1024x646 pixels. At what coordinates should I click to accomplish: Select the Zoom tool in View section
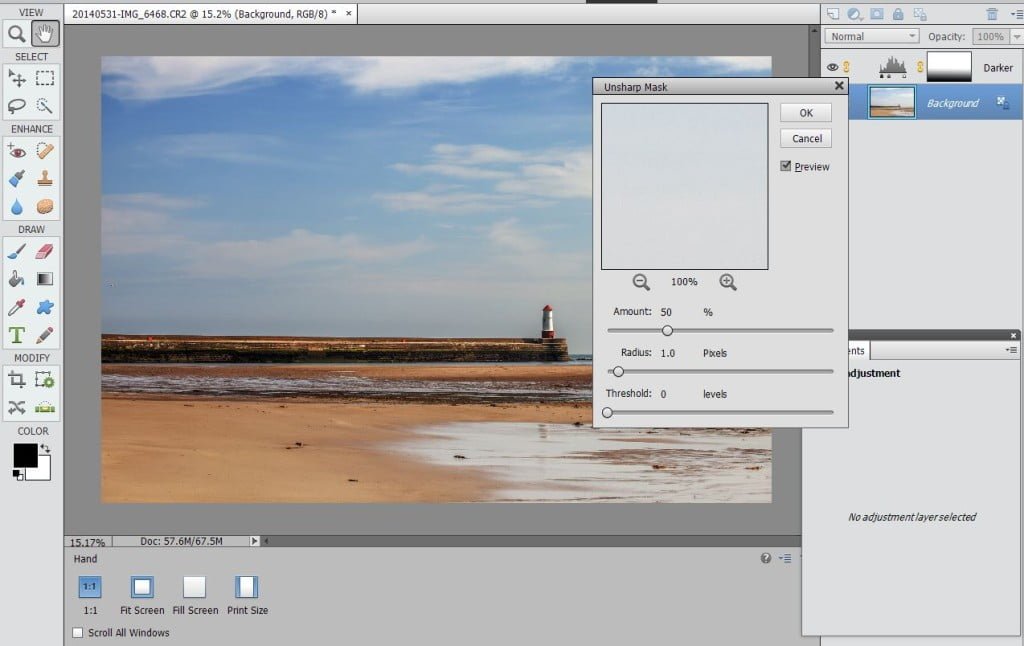click(17, 34)
